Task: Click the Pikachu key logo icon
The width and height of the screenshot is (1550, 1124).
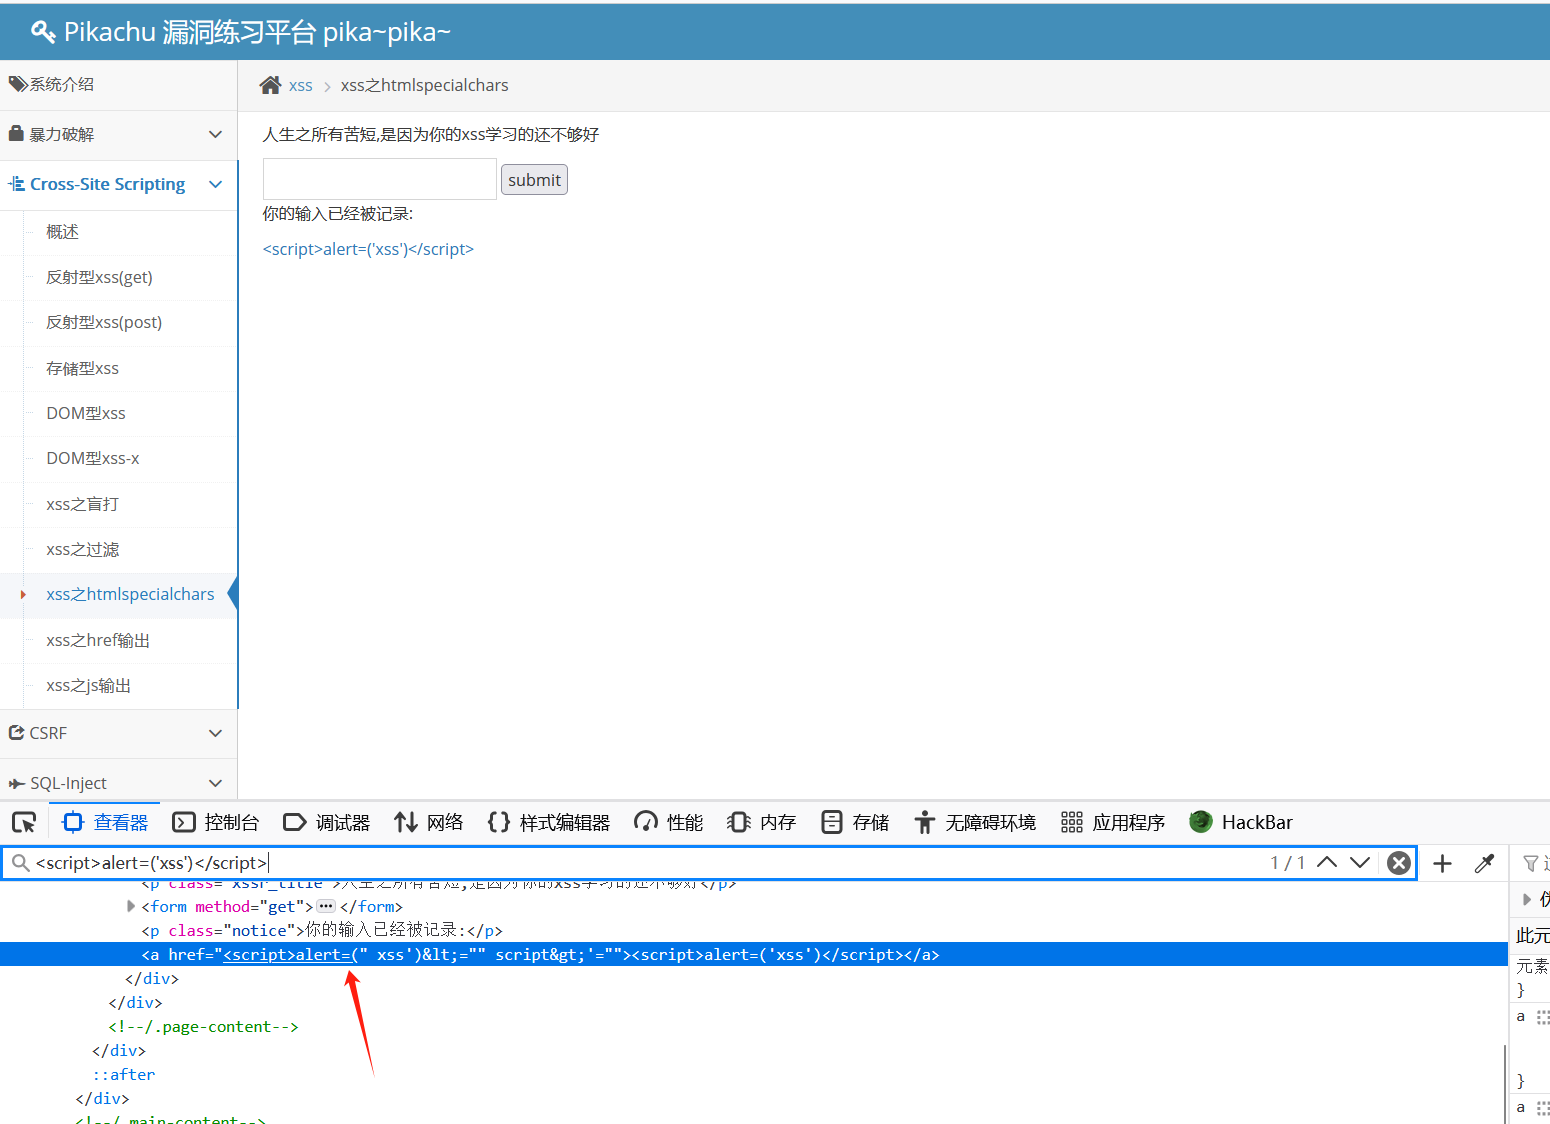Action: click(x=43, y=32)
